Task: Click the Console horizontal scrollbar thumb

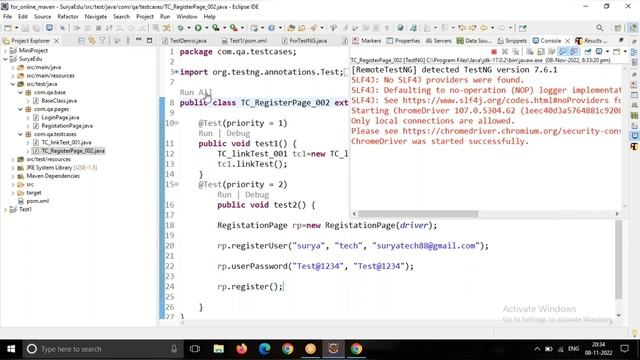Action: [418, 213]
